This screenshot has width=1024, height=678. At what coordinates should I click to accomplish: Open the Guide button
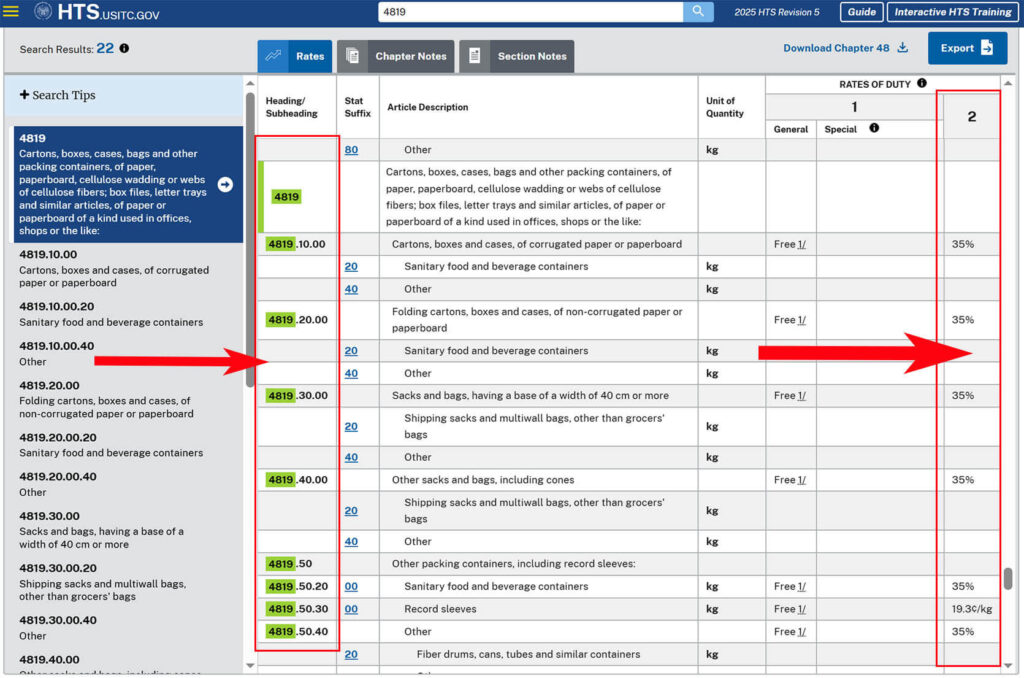[x=860, y=12]
